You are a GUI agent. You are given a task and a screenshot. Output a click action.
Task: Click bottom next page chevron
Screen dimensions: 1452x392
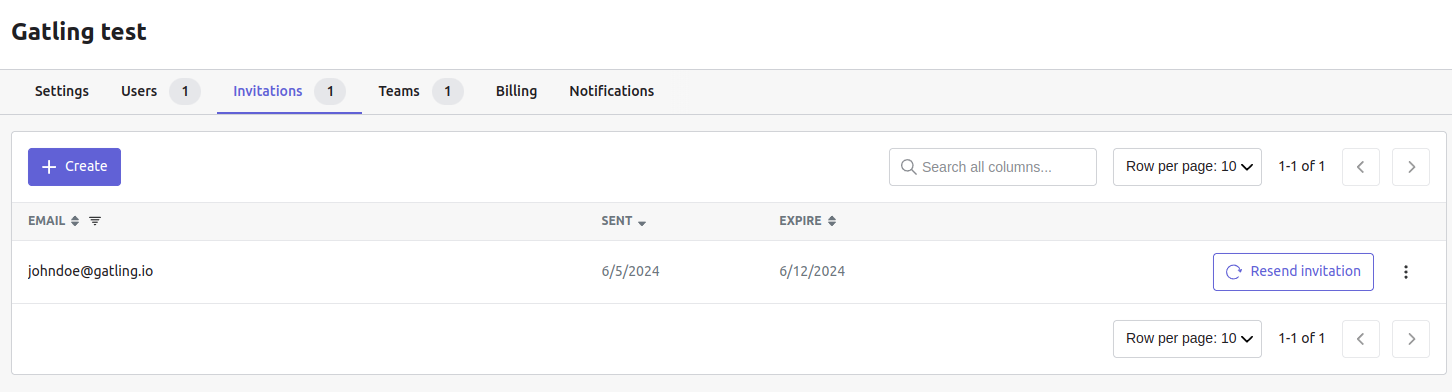(1411, 339)
